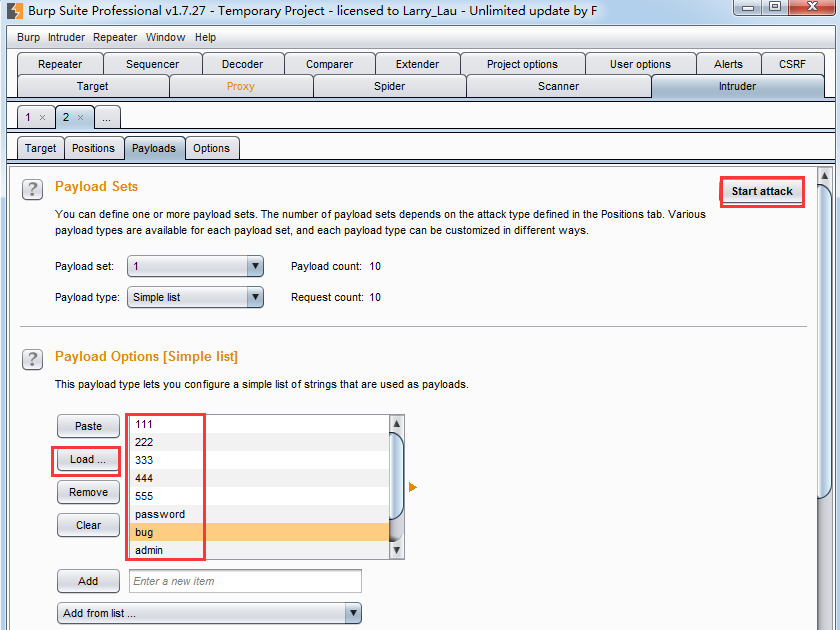The height and width of the screenshot is (630, 840).
Task: Click the Burp Suite title bar logo
Action: tap(15, 11)
